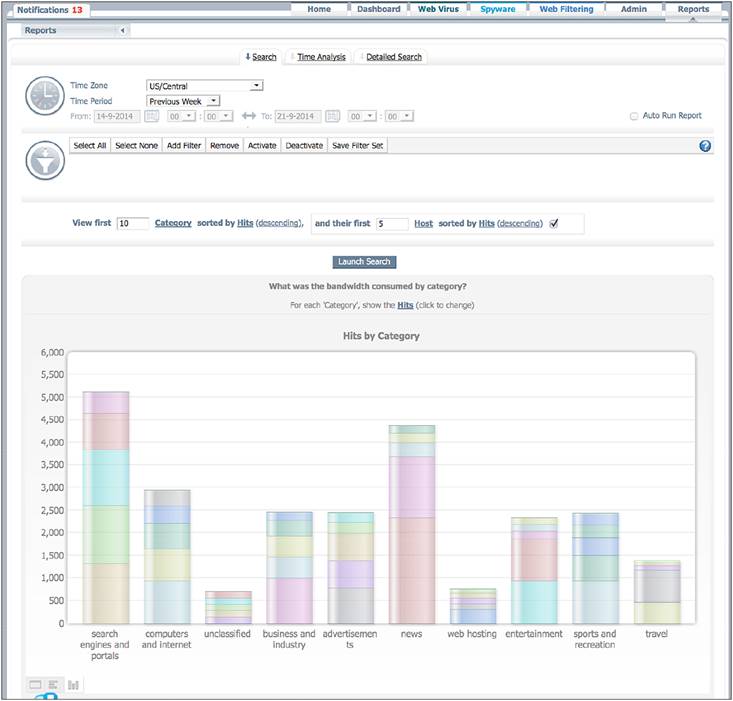This screenshot has width=733, height=701.
Task: Go to the Web Filtering tab
Action: tap(566, 9)
